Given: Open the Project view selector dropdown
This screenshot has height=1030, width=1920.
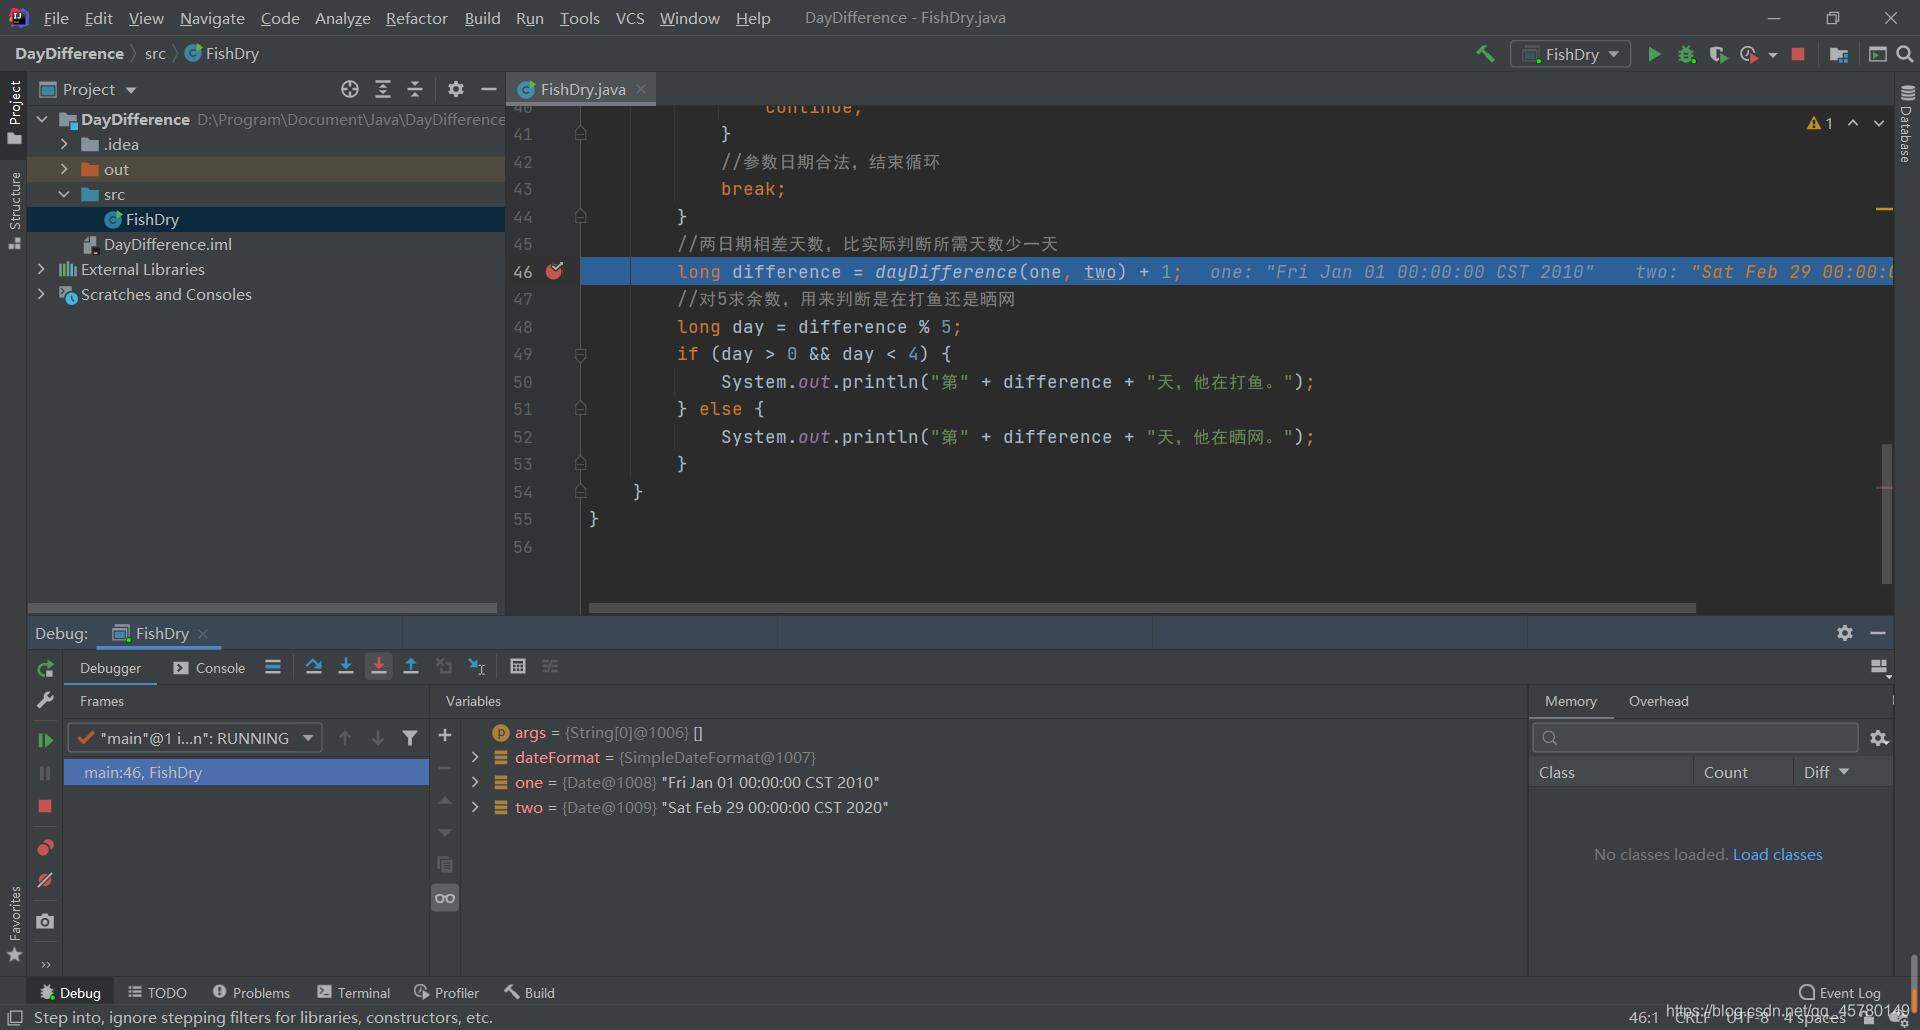Looking at the screenshot, I should (88, 89).
